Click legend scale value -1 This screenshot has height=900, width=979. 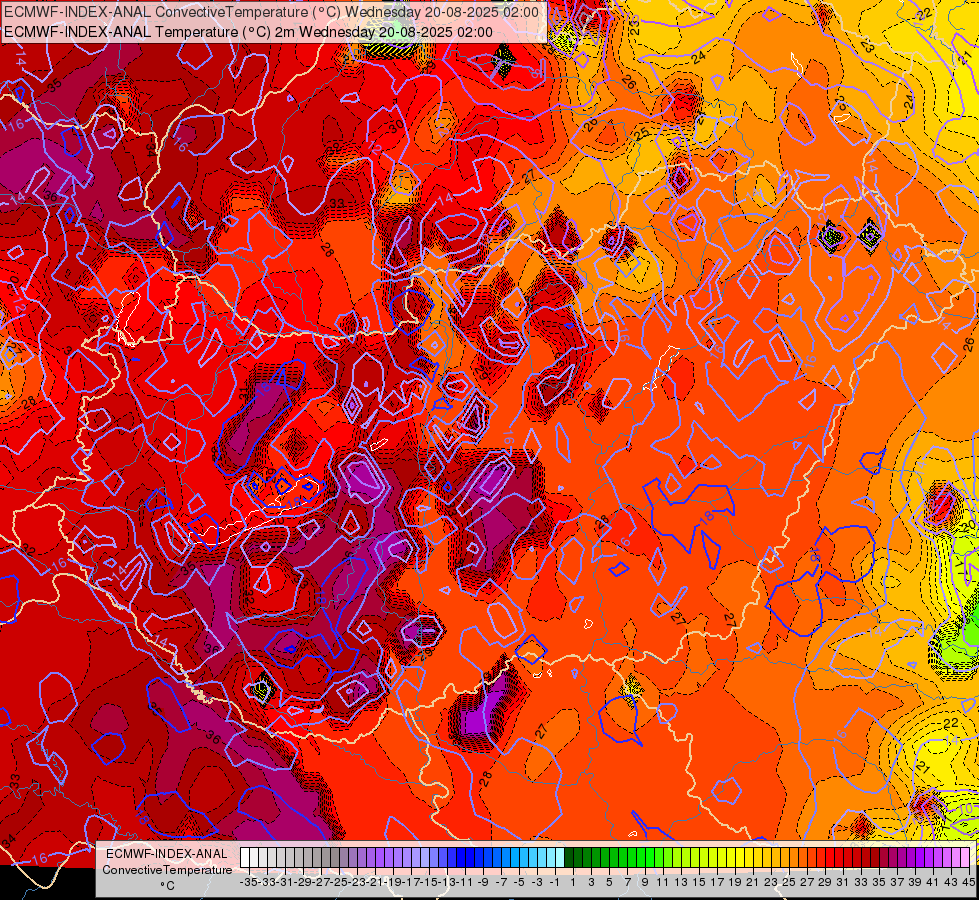(x=554, y=882)
